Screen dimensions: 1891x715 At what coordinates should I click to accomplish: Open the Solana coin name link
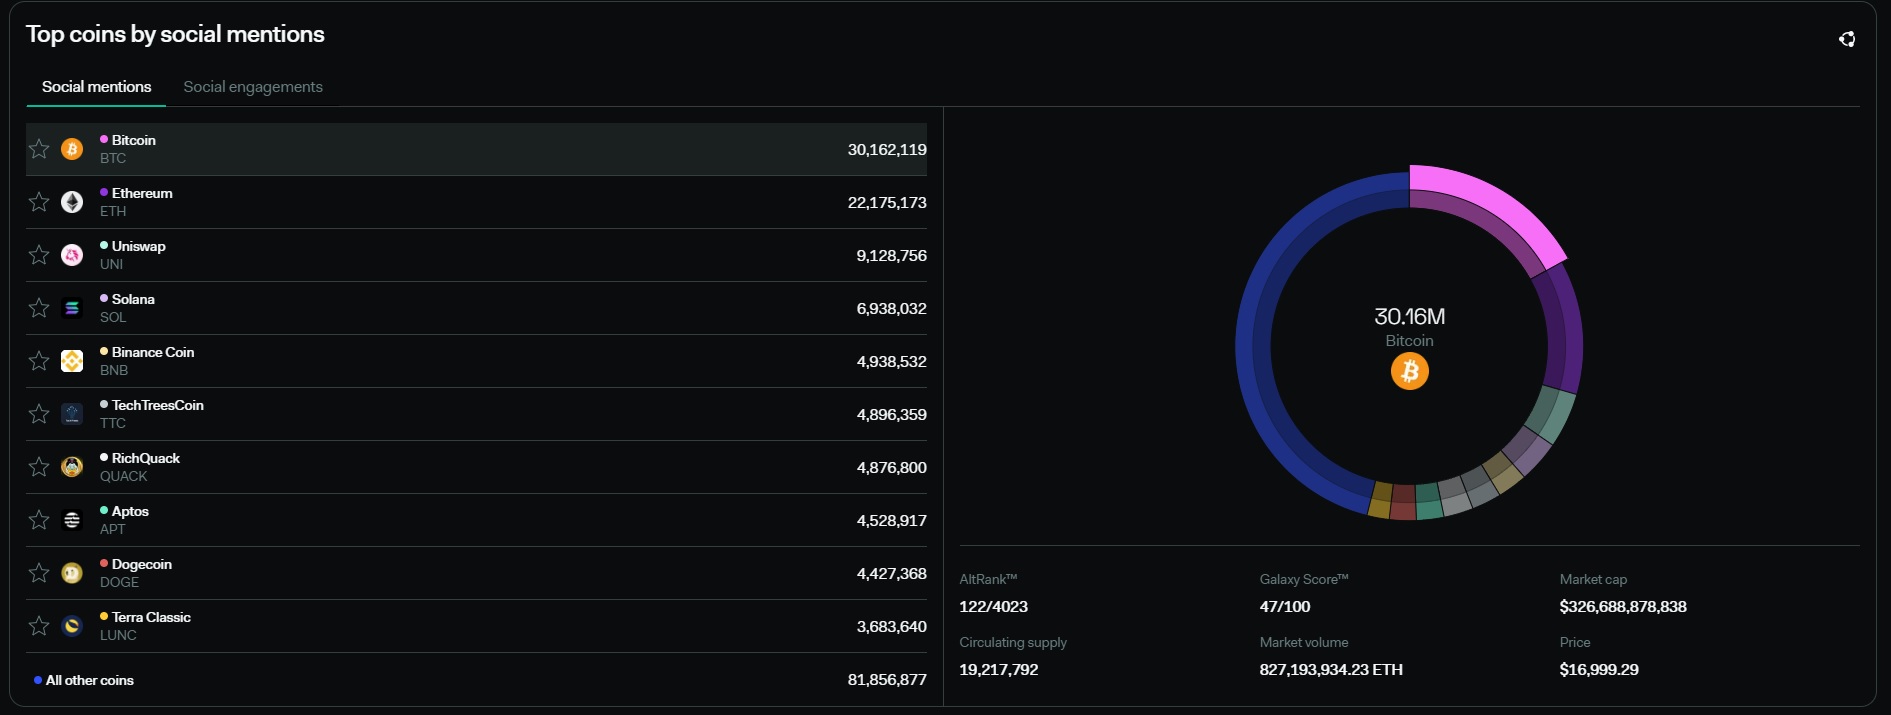[133, 299]
